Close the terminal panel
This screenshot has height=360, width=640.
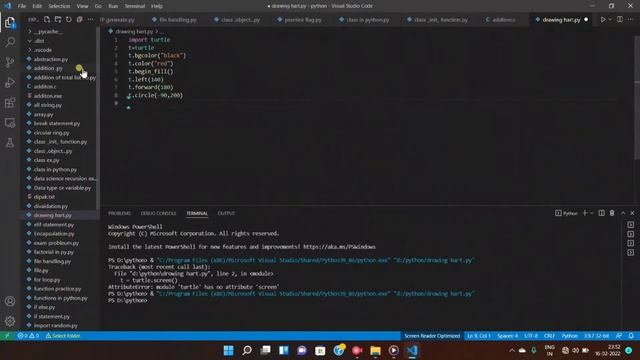(632, 213)
